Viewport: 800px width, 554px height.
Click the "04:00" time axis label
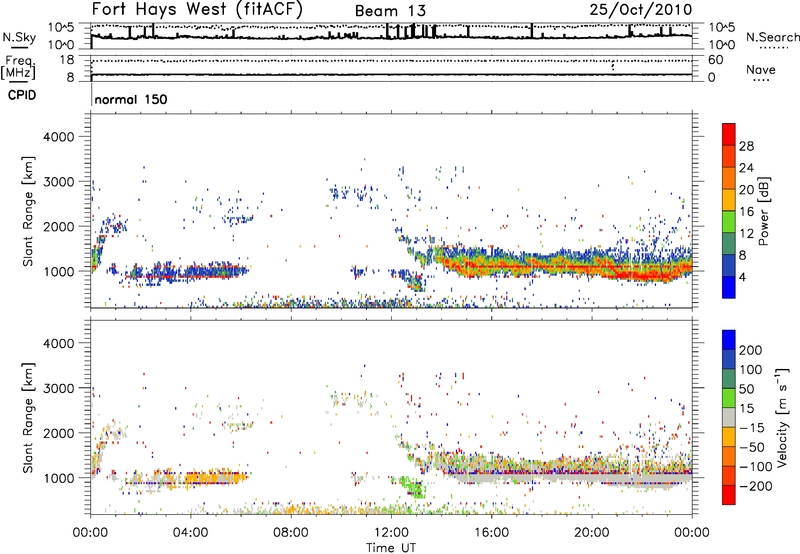(190, 533)
